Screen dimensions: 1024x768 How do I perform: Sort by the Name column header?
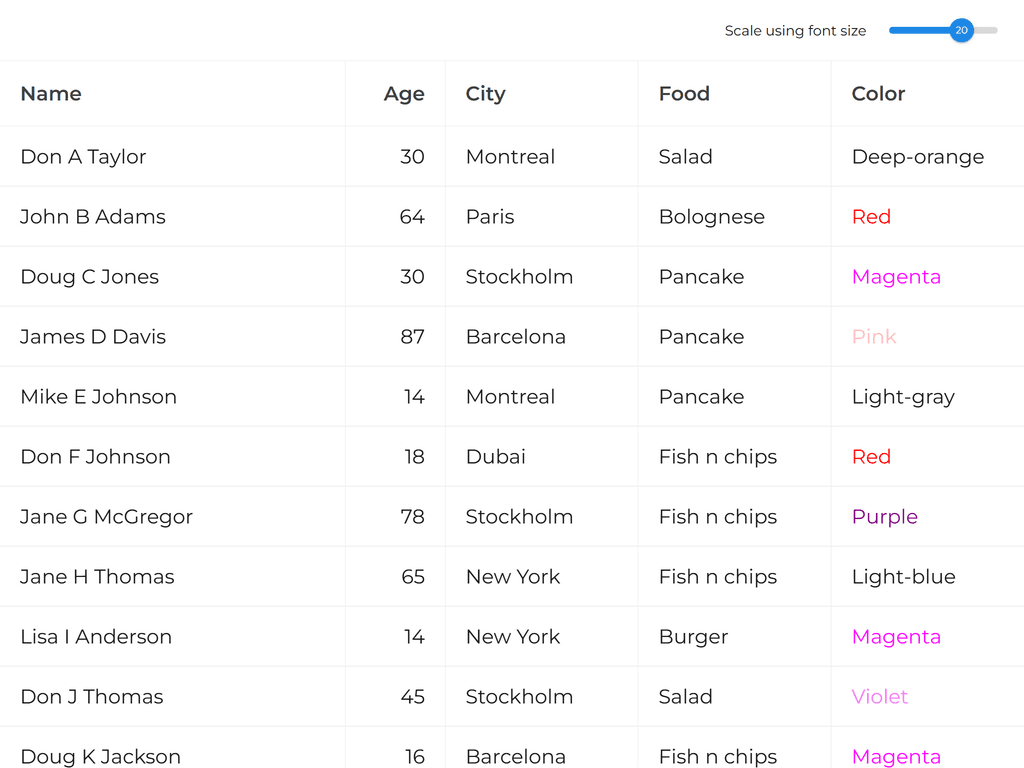click(x=51, y=94)
